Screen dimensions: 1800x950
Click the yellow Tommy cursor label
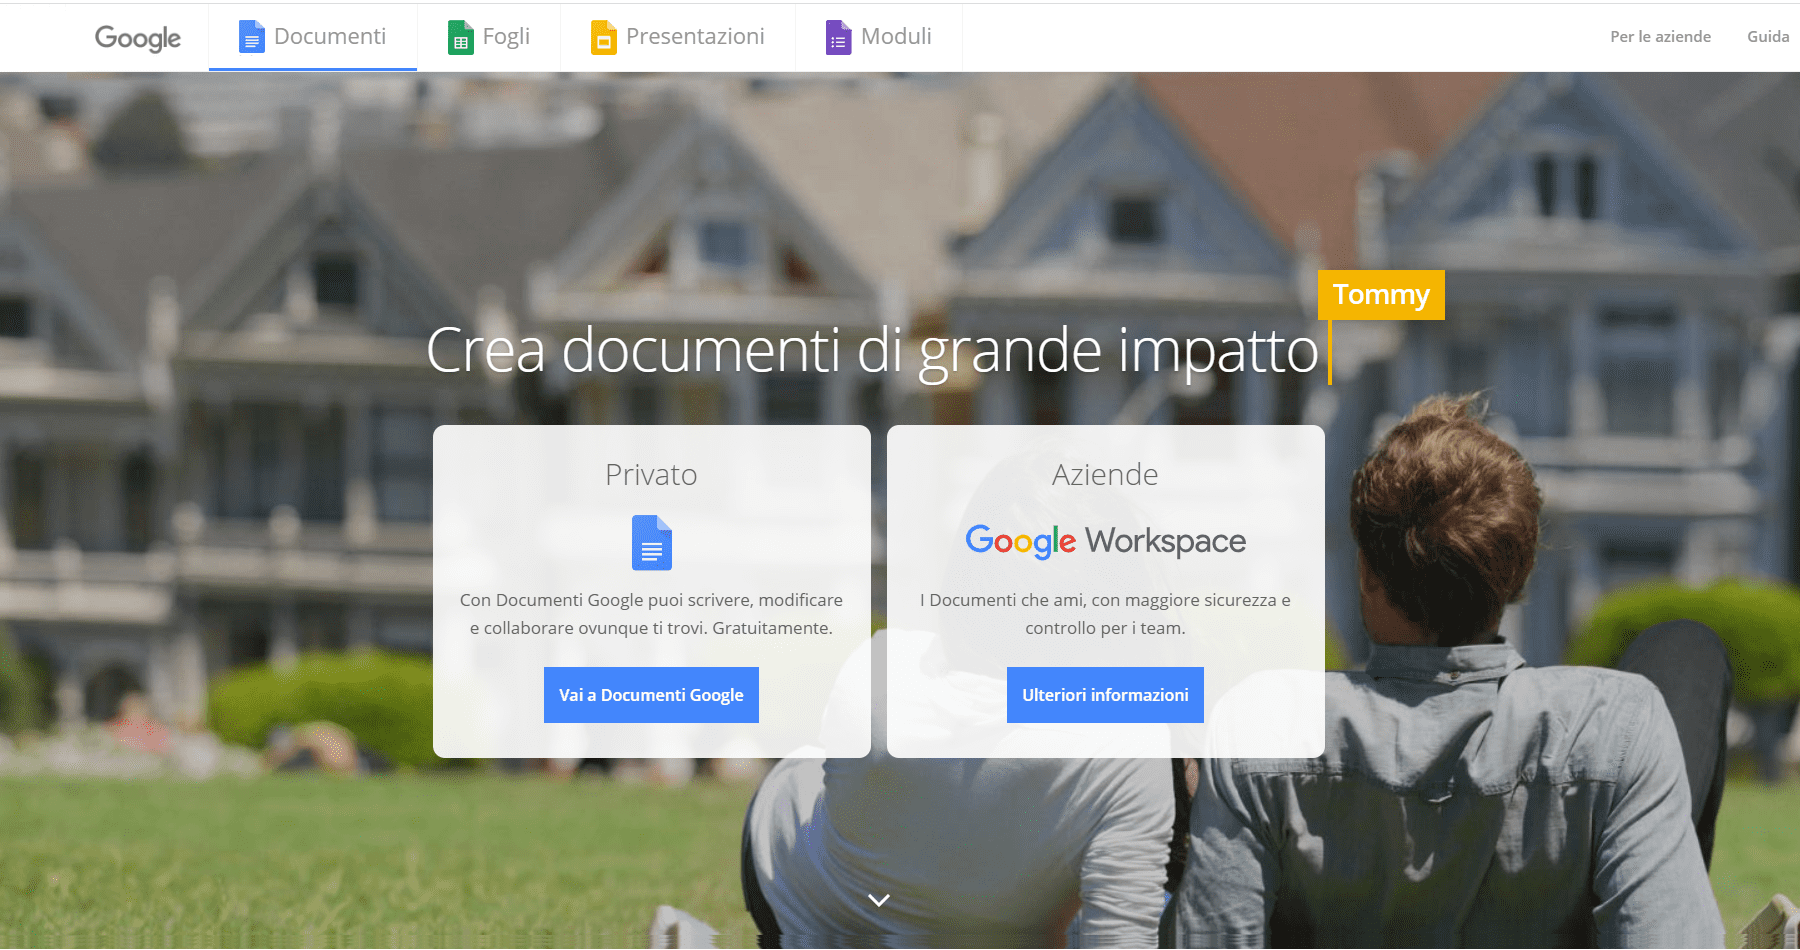click(x=1381, y=295)
